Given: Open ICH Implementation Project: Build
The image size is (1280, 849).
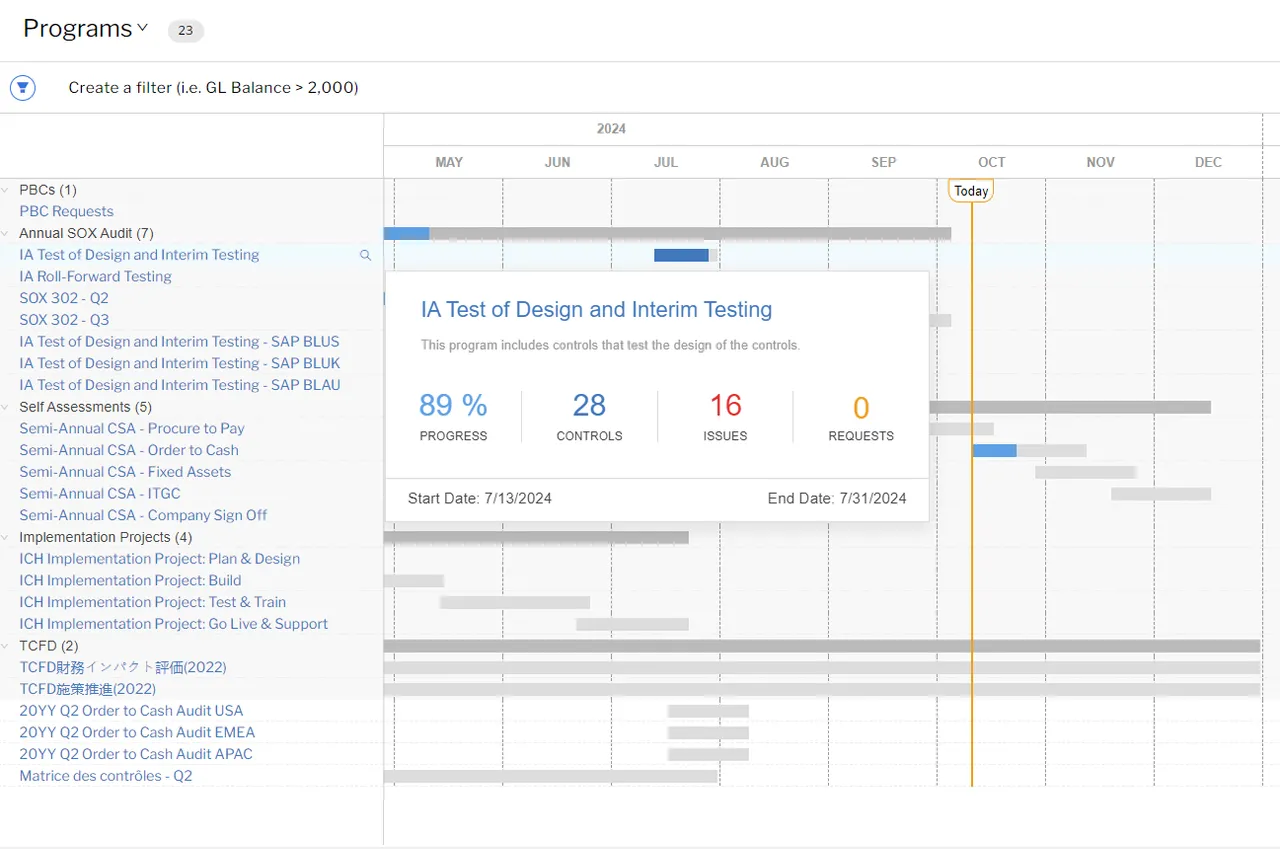Looking at the screenshot, I should (x=130, y=580).
